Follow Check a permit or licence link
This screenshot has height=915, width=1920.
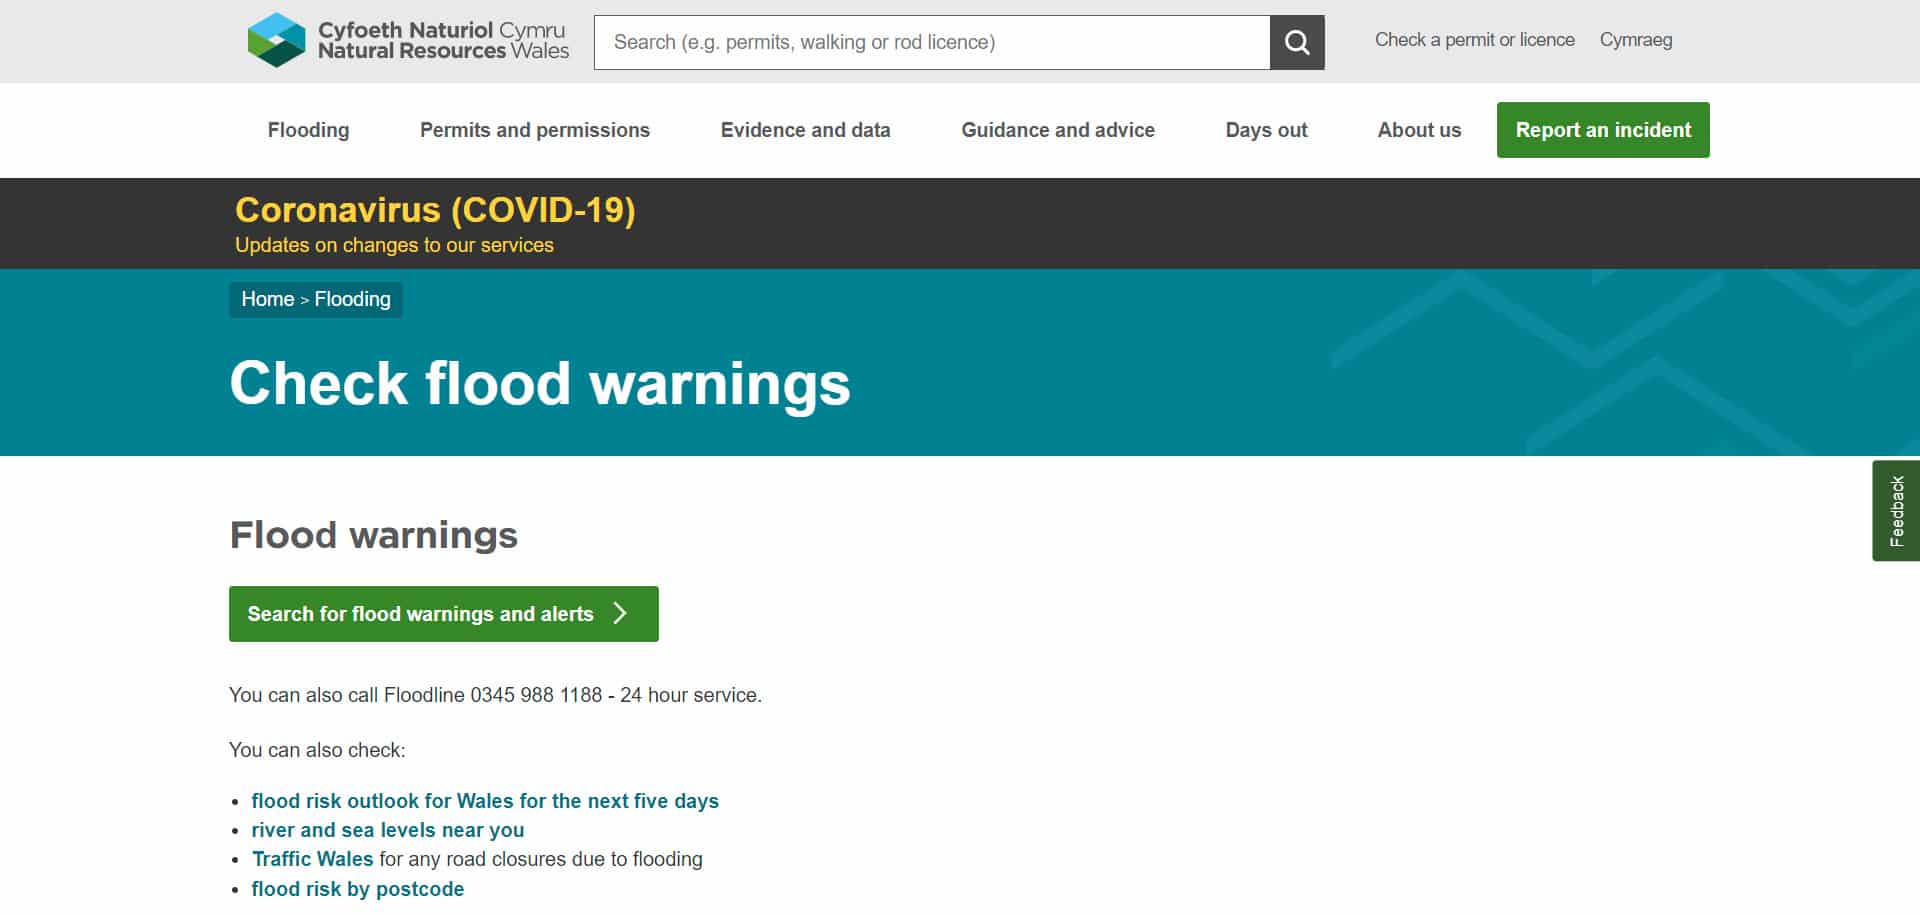coord(1474,40)
